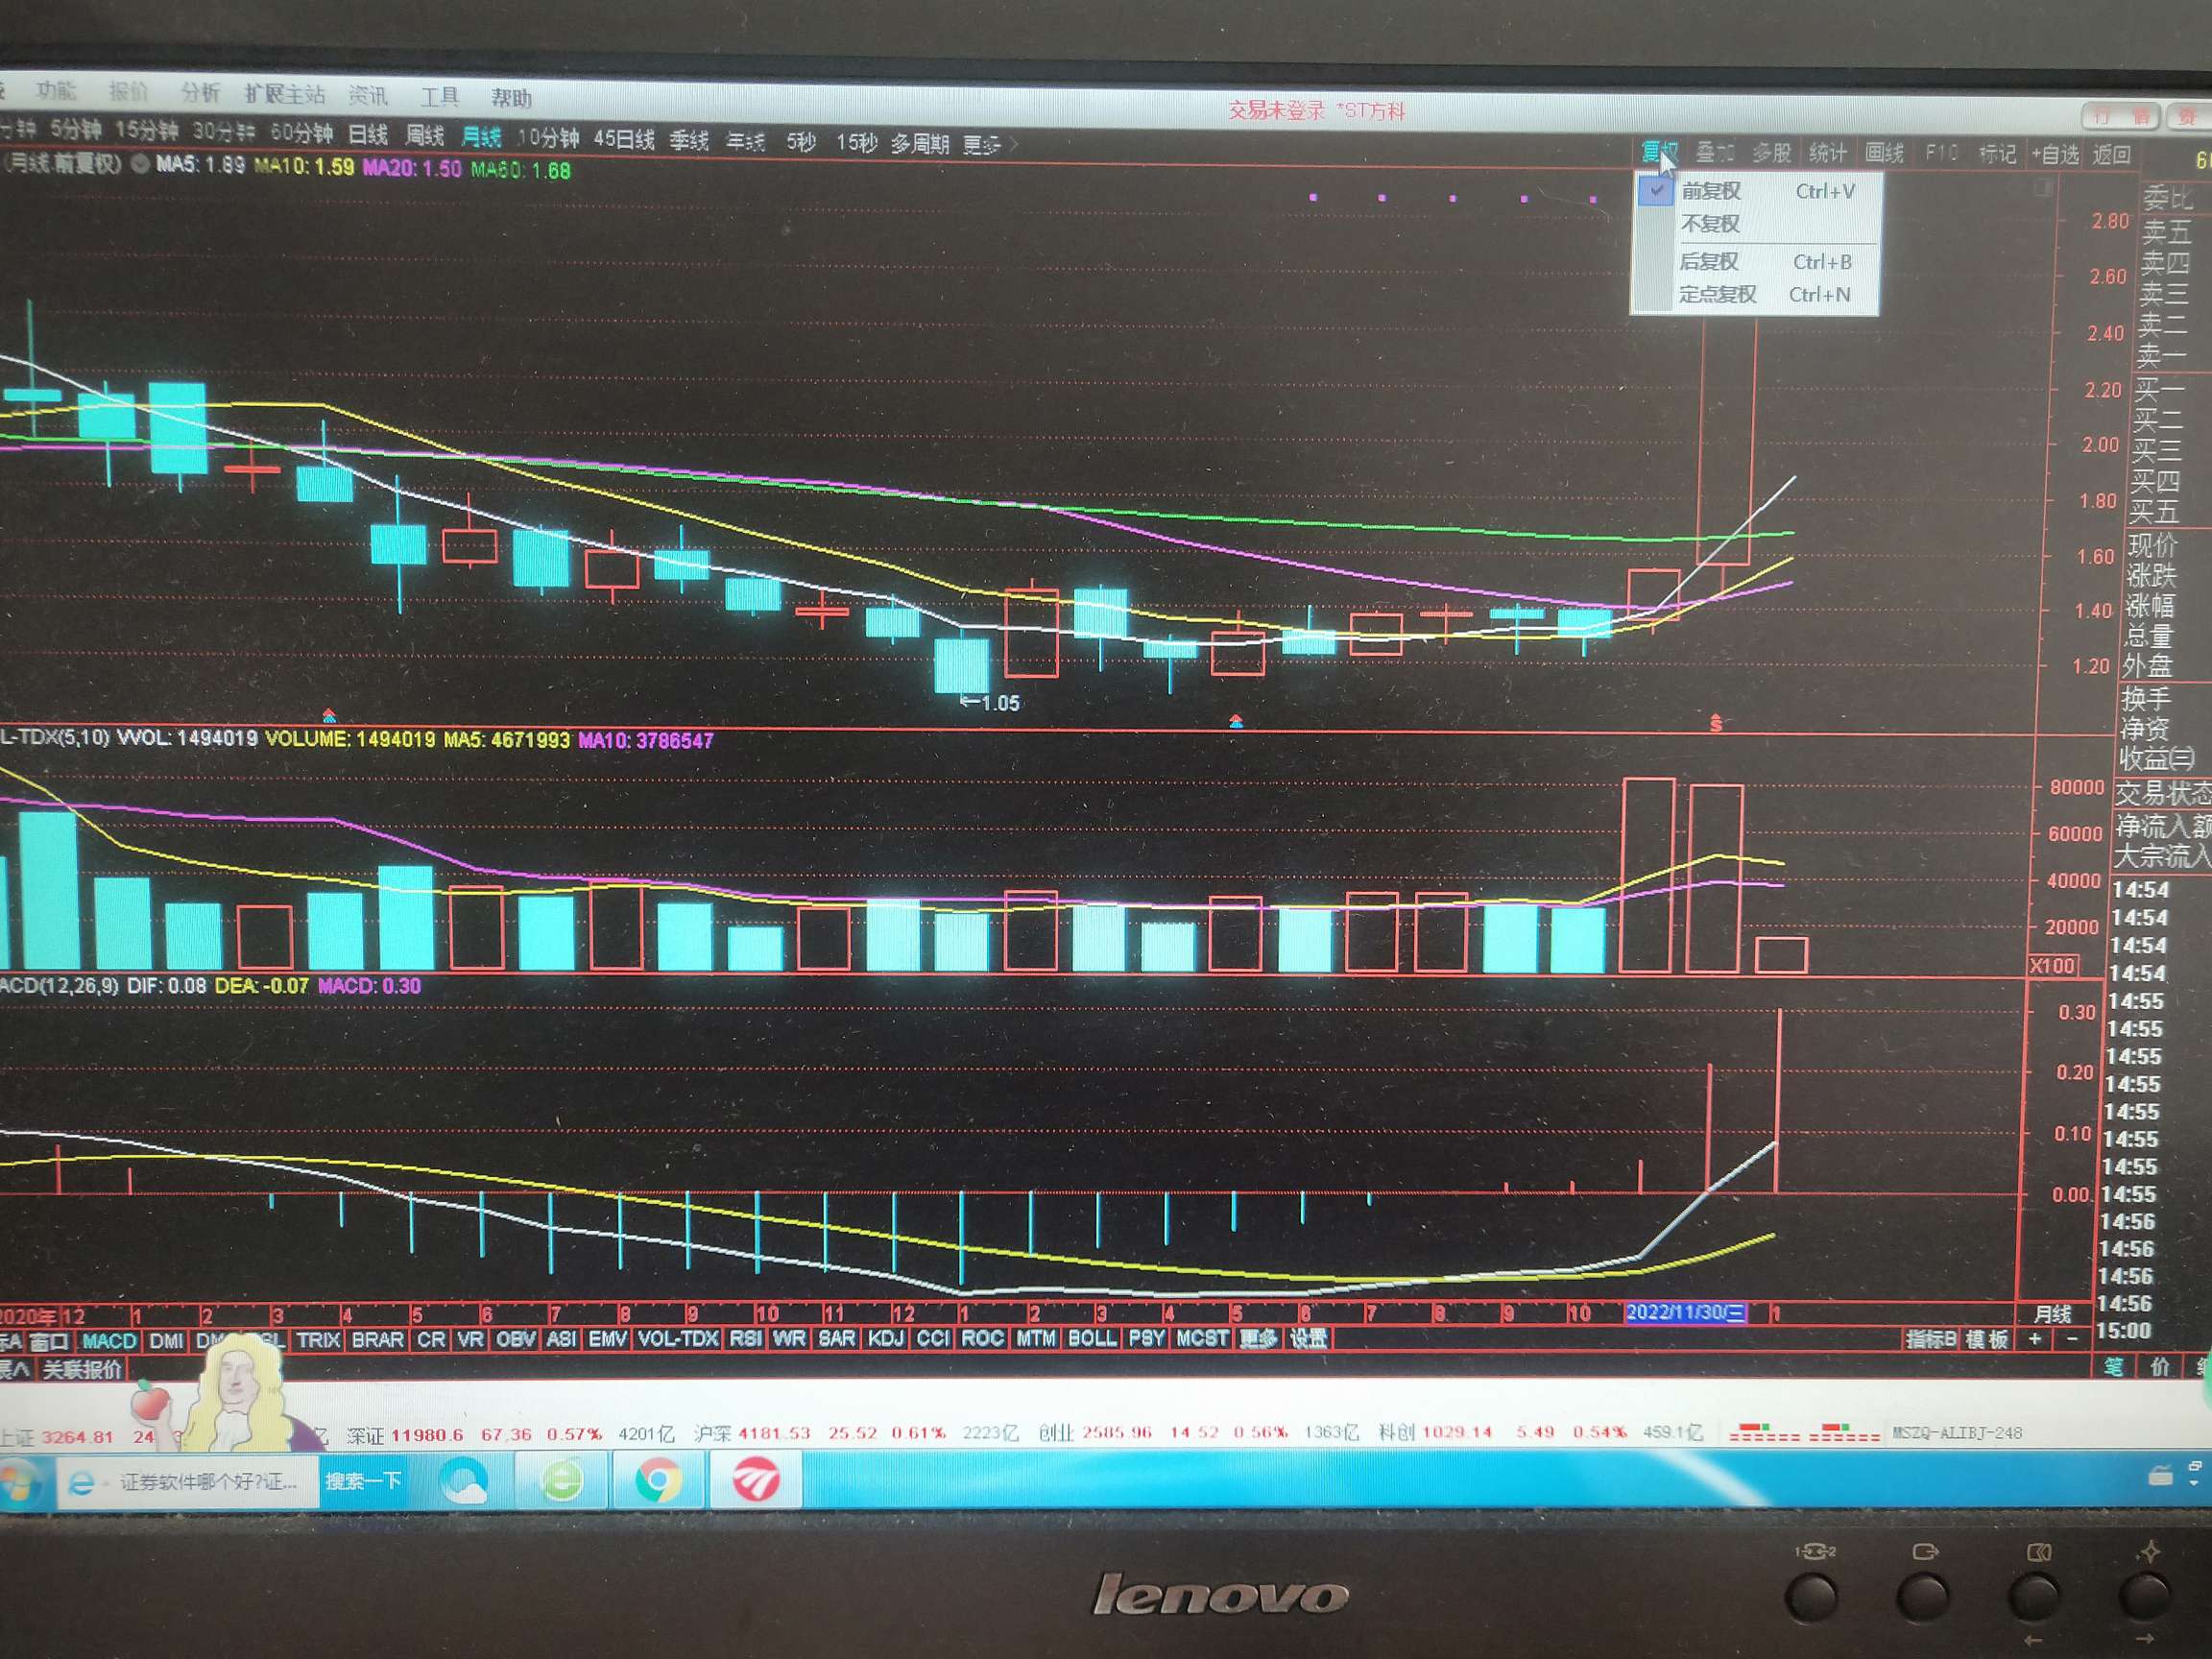Click the 返回 button

pyautogui.click(x=2111, y=155)
